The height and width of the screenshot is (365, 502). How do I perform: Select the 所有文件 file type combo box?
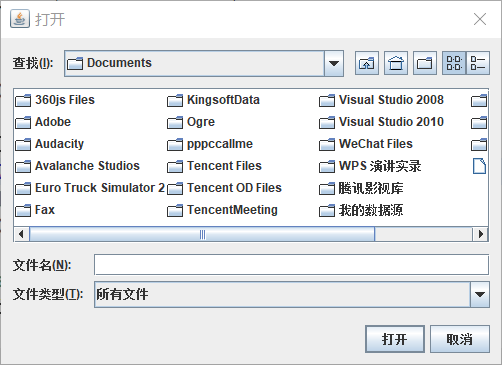point(292,294)
